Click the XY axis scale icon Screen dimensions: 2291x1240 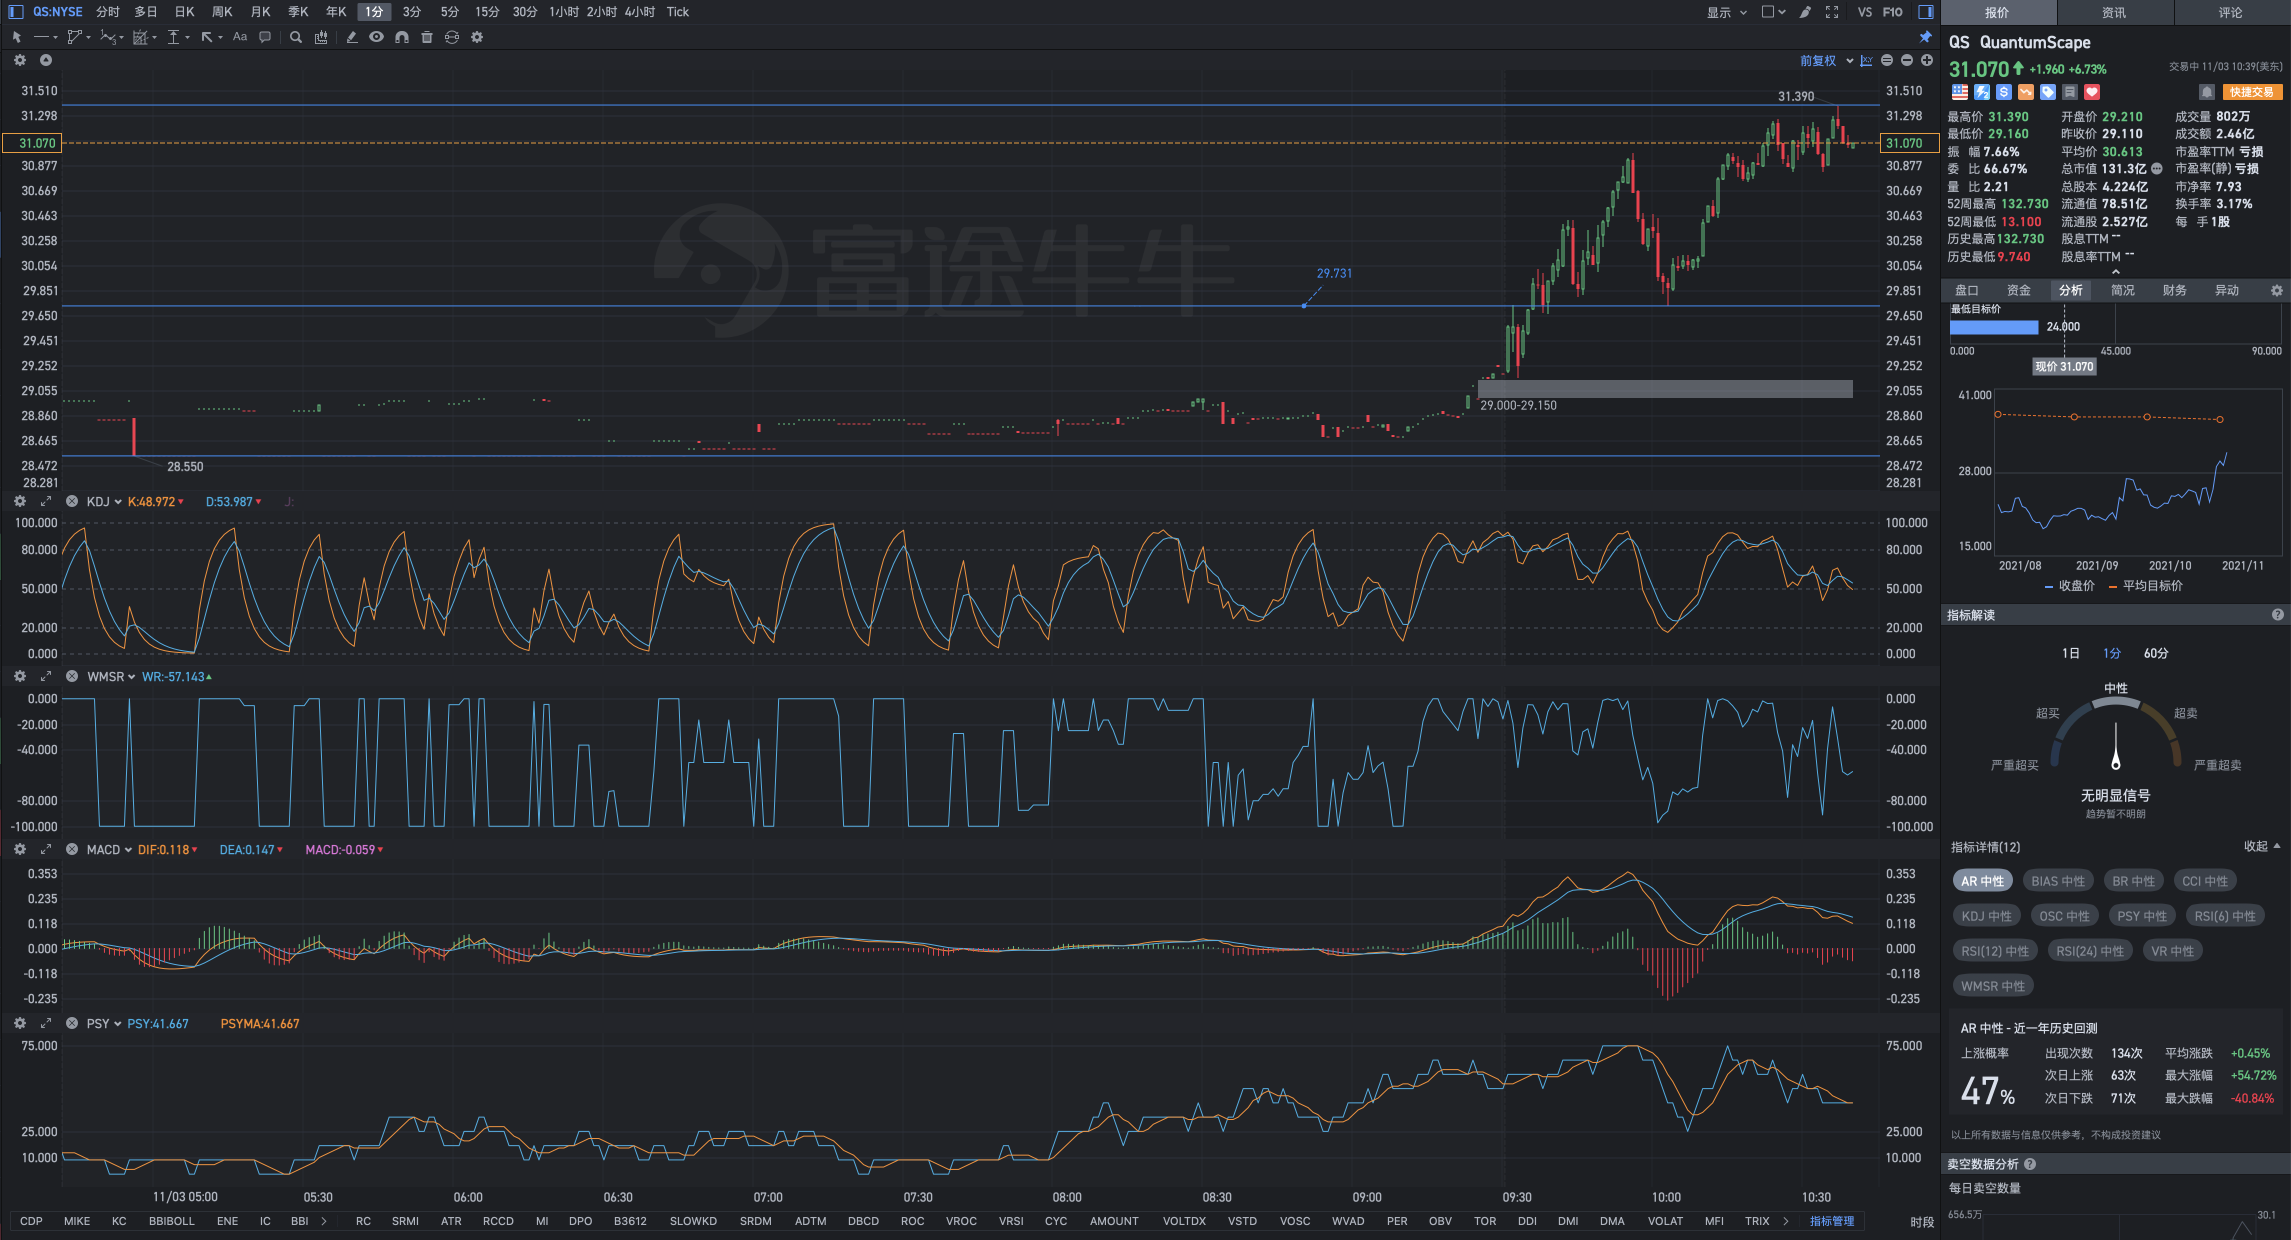tap(1866, 61)
